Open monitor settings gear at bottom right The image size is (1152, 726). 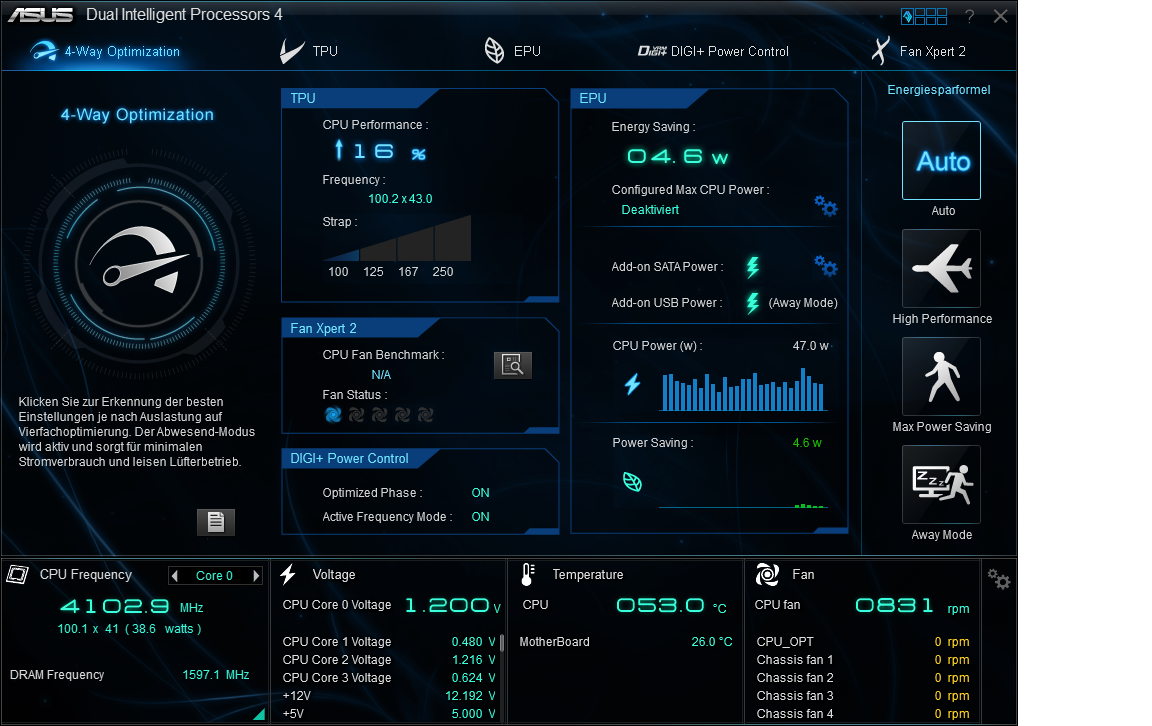click(x=998, y=579)
